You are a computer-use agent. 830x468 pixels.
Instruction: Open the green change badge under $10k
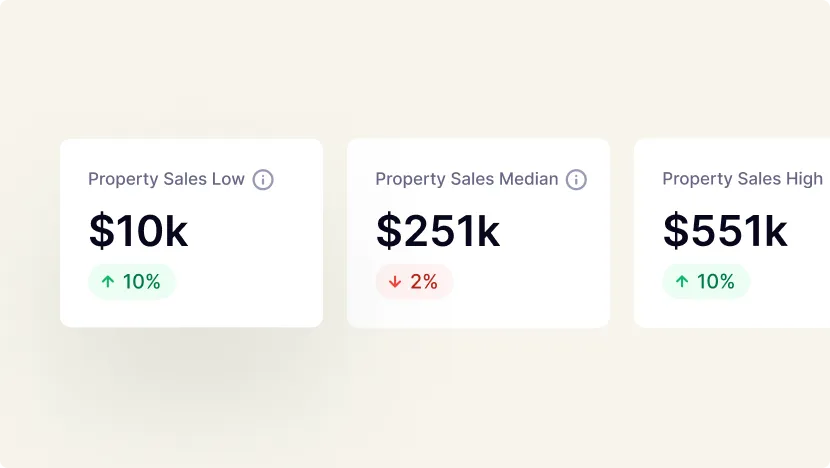132,282
